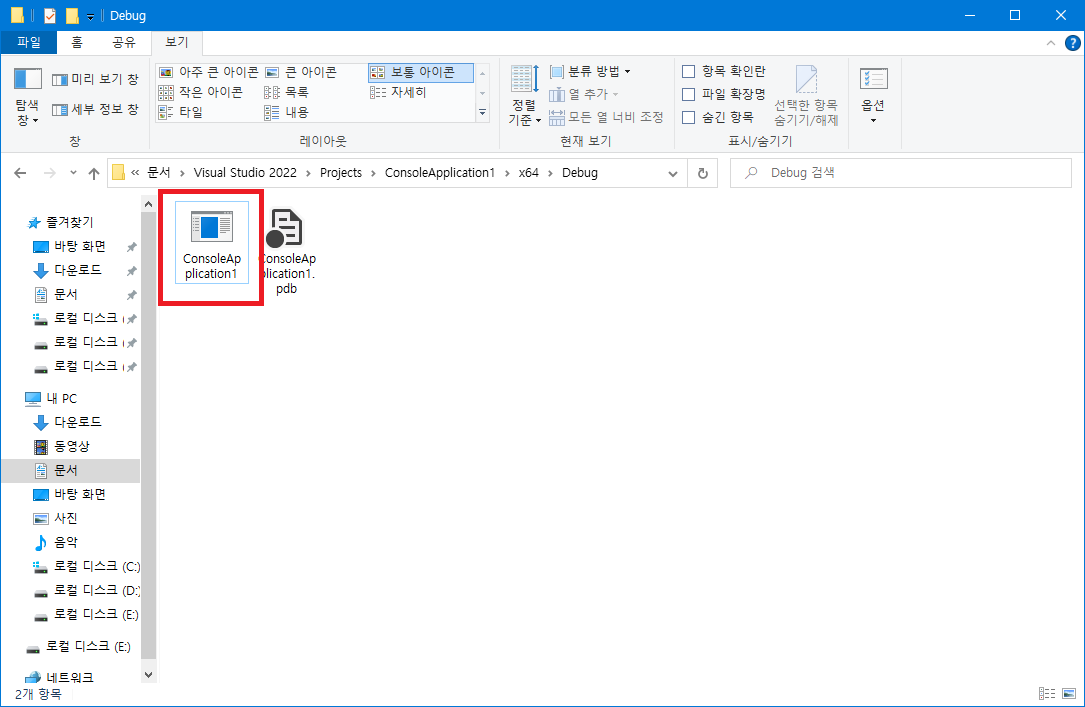Open 동영상 under 내 PC
1085x707 pixels.
[71, 446]
